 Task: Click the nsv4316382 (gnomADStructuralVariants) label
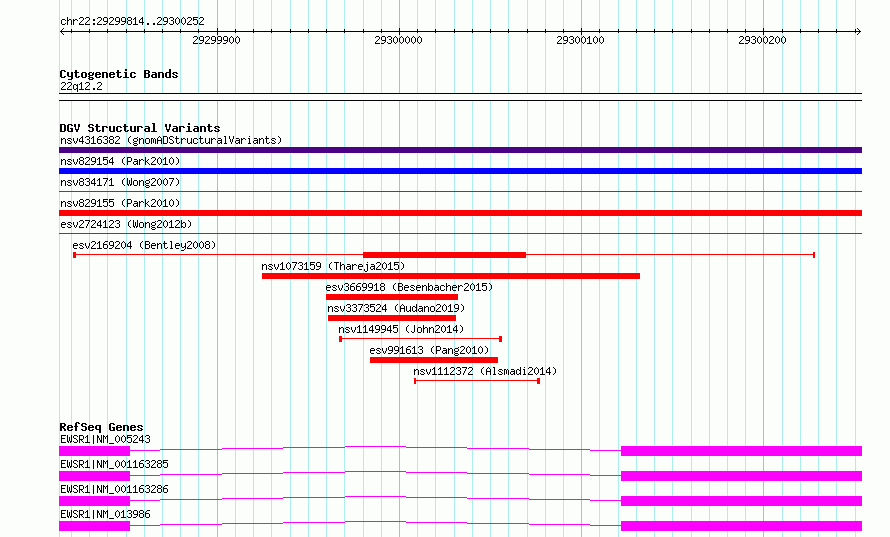(x=171, y=140)
